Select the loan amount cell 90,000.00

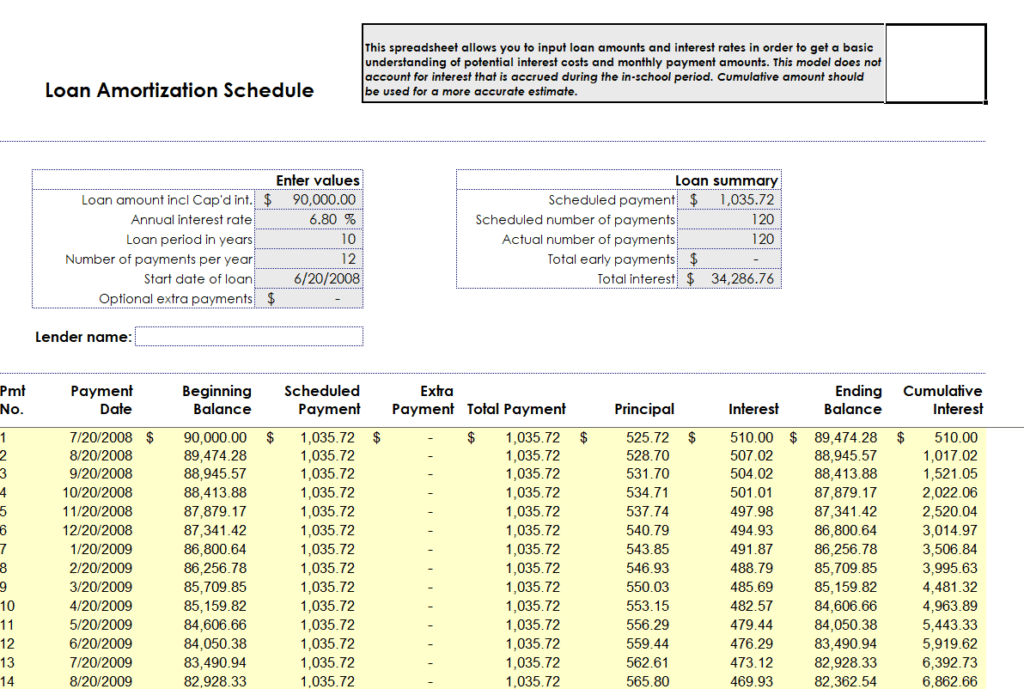point(308,200)
